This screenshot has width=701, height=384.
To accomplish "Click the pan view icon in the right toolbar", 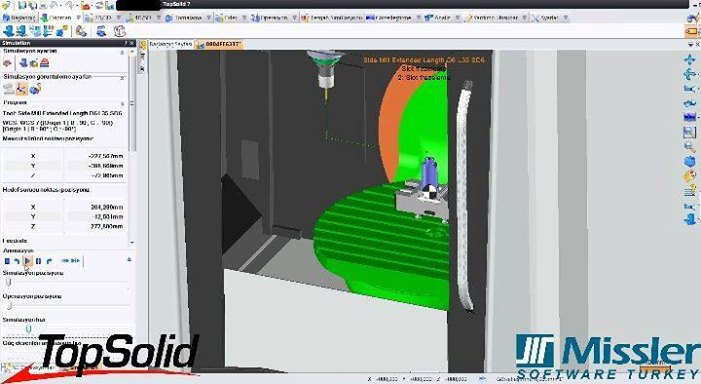I will click(x=690, y=60).
